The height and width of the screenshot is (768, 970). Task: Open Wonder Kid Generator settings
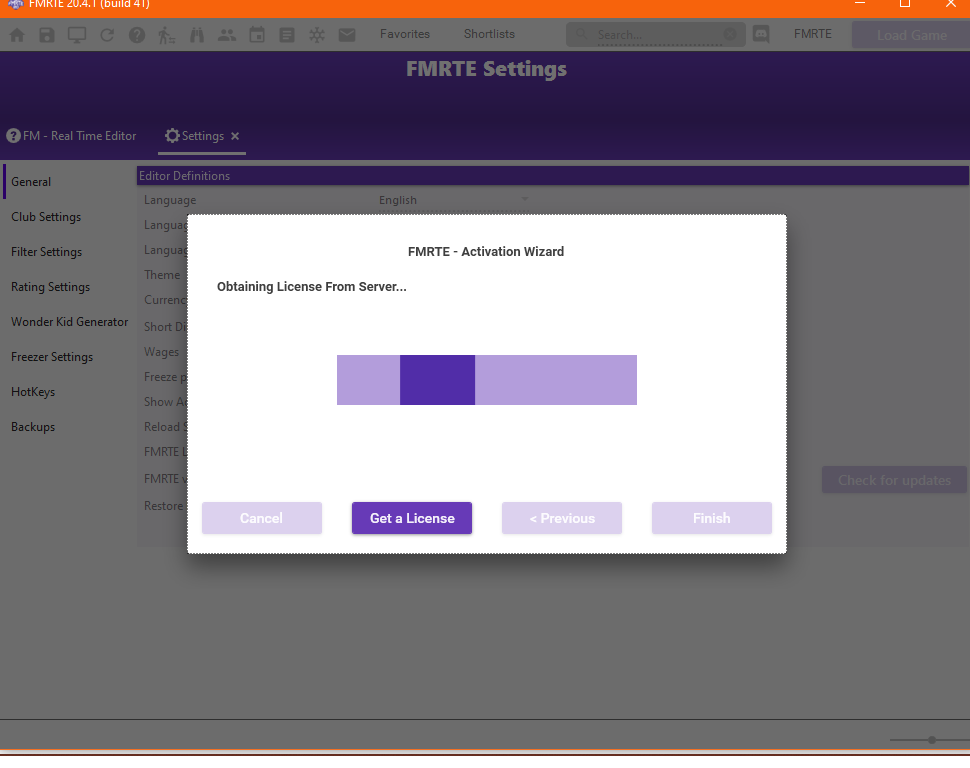click(x=69, y=322)
